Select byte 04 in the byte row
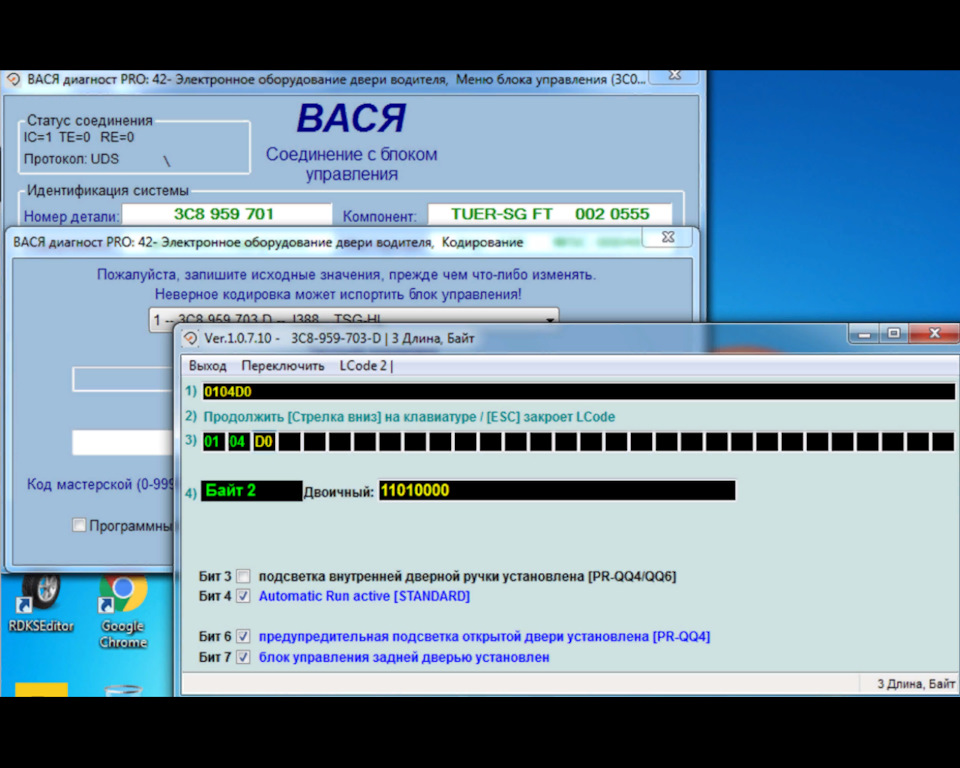Image resolution: width=960 pixels, height=768 pixels. click(x=238, y=442)
